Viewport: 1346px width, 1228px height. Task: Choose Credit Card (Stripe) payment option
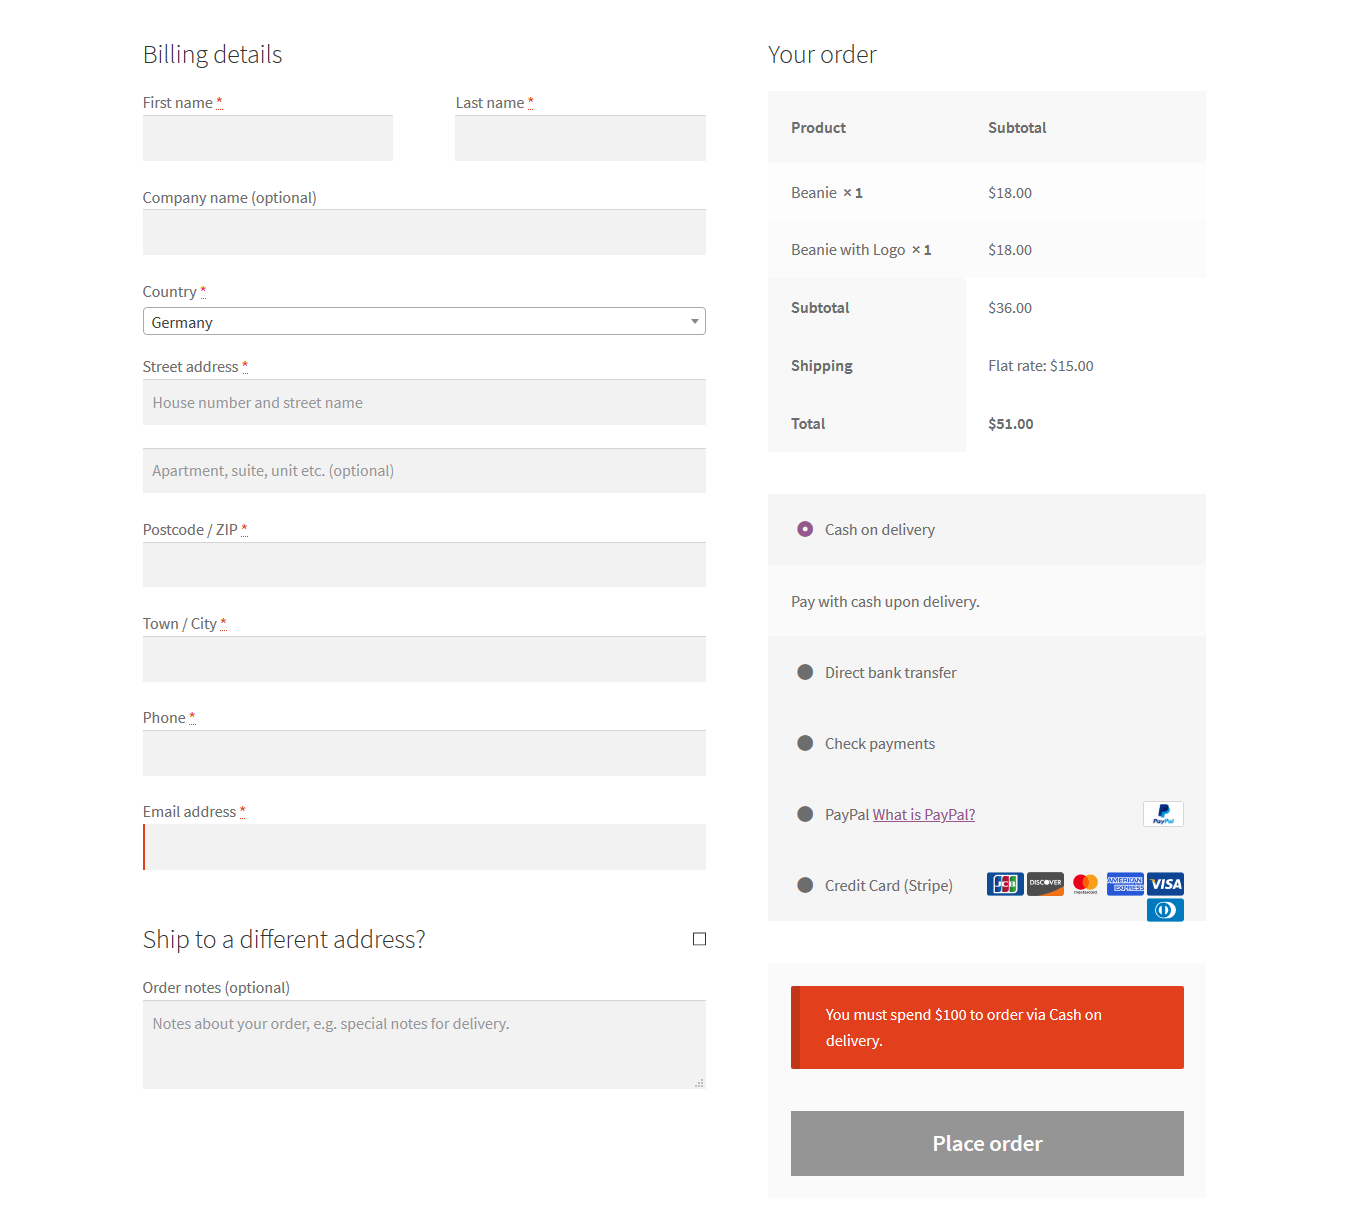(x=805, y=885)
